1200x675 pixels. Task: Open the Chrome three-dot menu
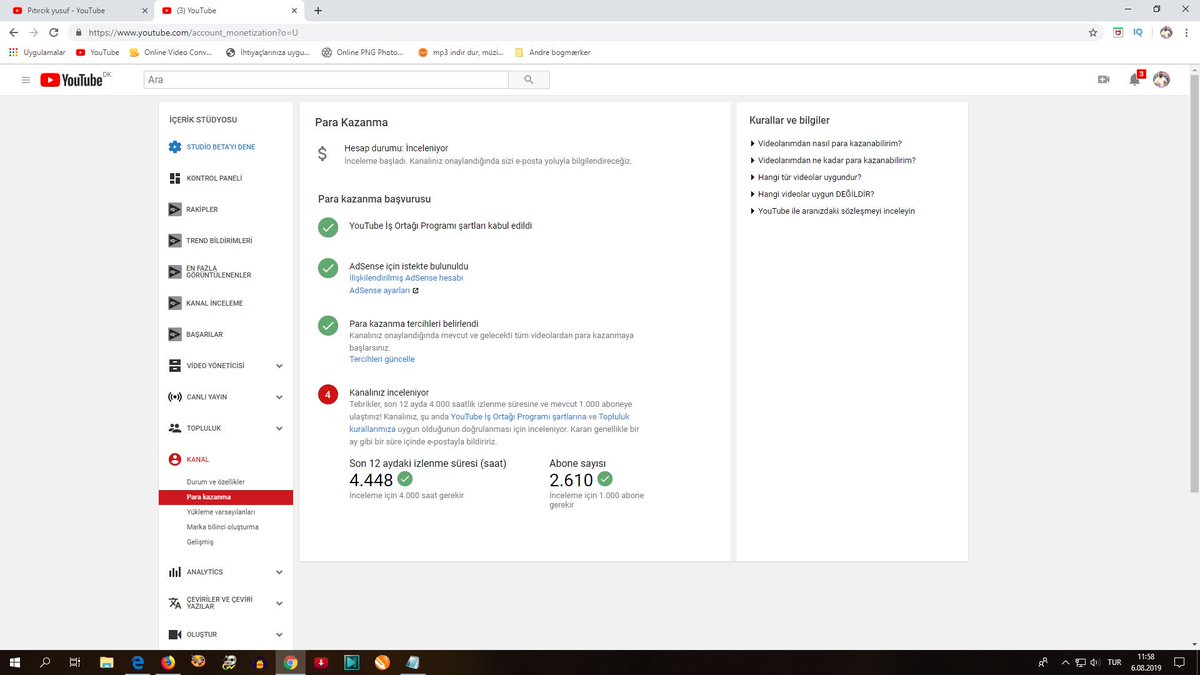pyautogui.click(x=1188, y=32)
